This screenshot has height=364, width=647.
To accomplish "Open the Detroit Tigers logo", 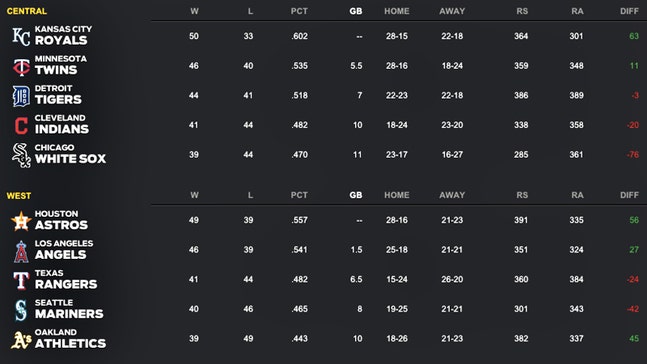I will point(21,96).
